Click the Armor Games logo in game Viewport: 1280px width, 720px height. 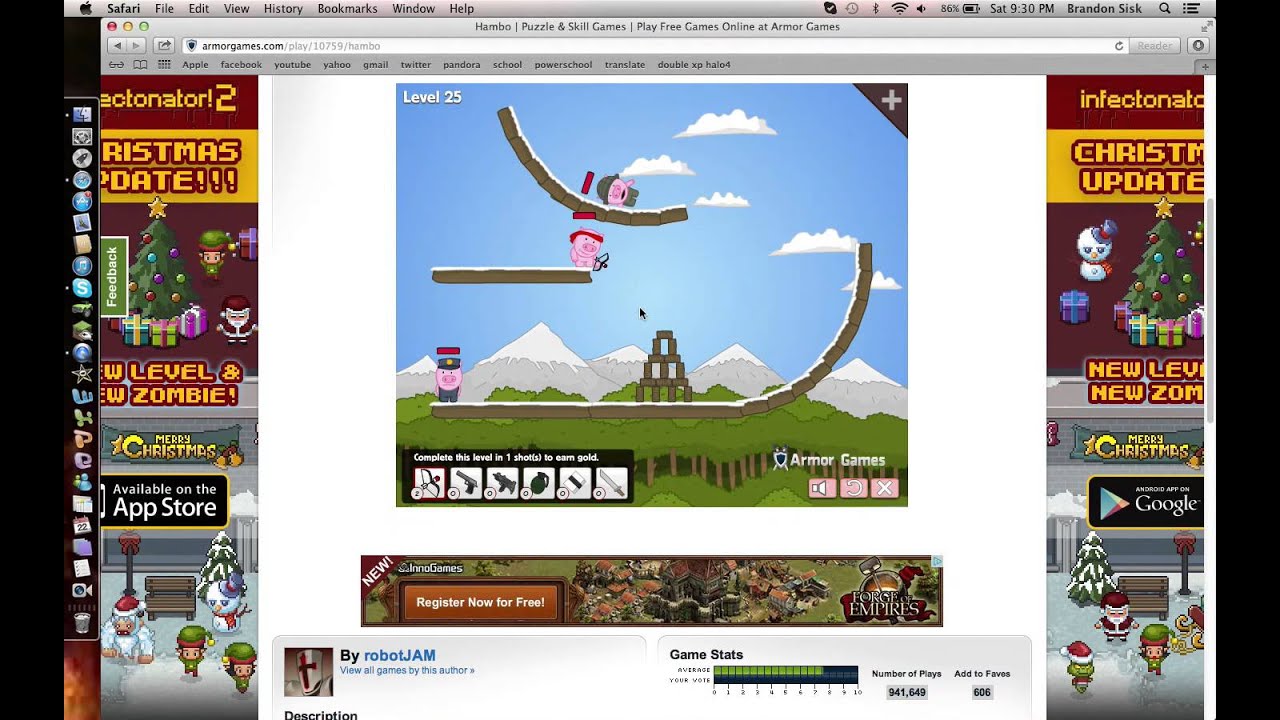[828, 460]
